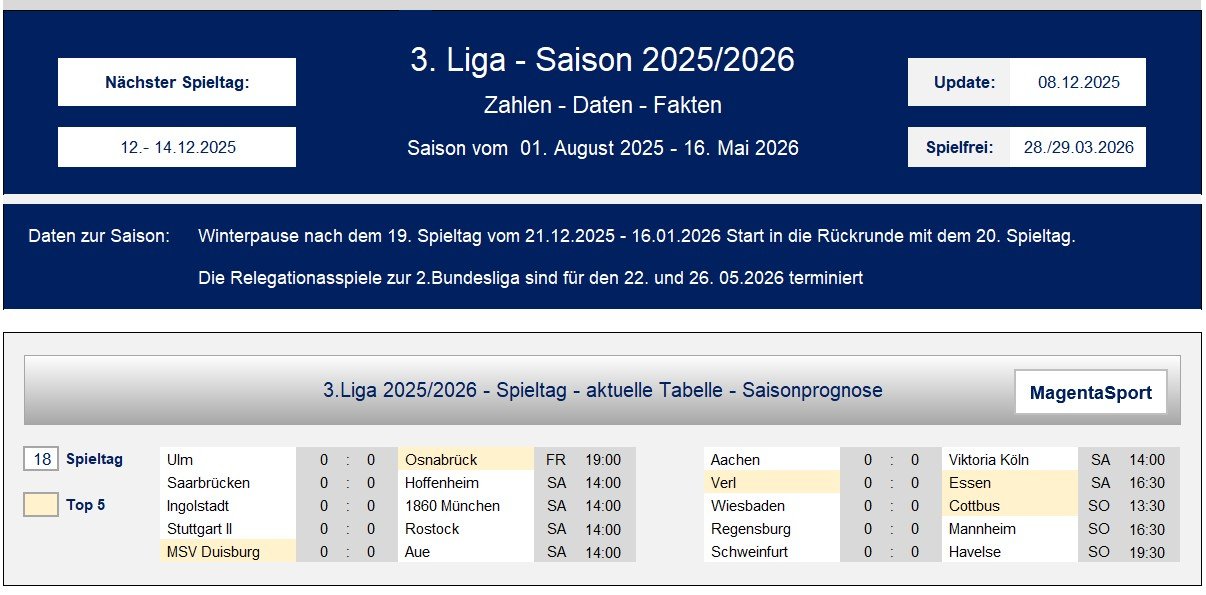The image size is (1206, 595).
Task: Click the Nächster Spieltag header box
Action: [176, 82]
